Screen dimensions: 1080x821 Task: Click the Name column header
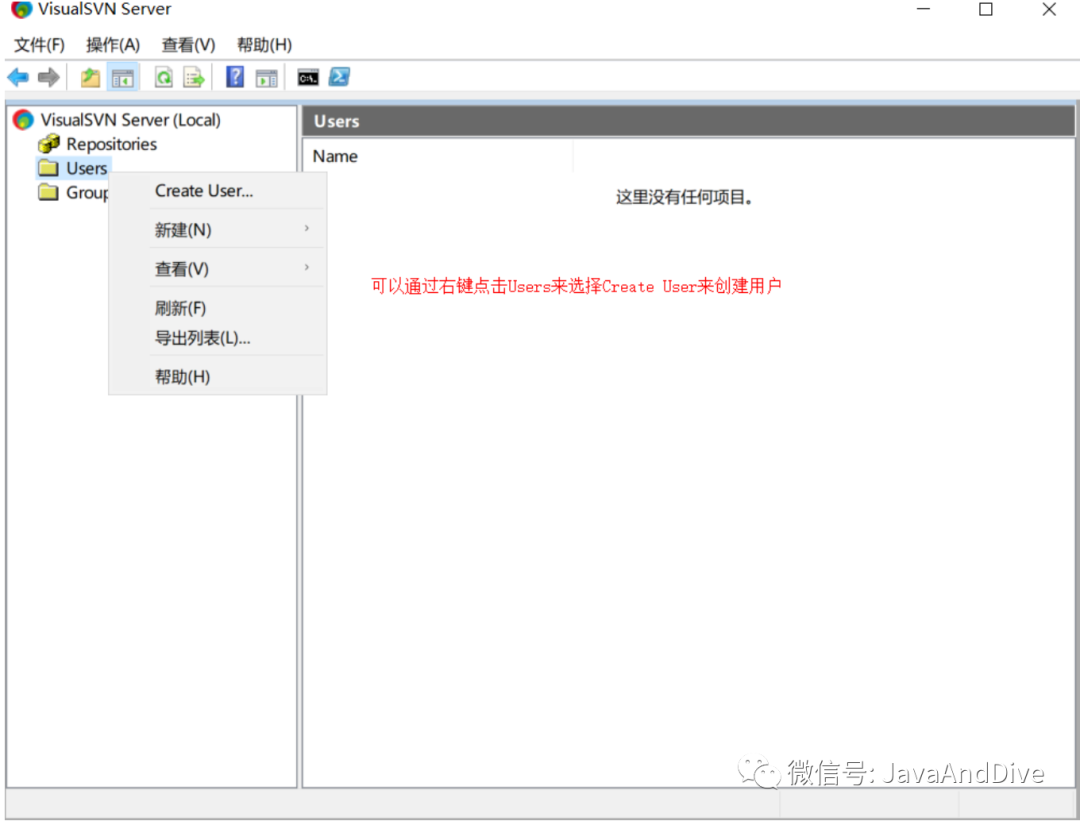click(x=439, y=156)
